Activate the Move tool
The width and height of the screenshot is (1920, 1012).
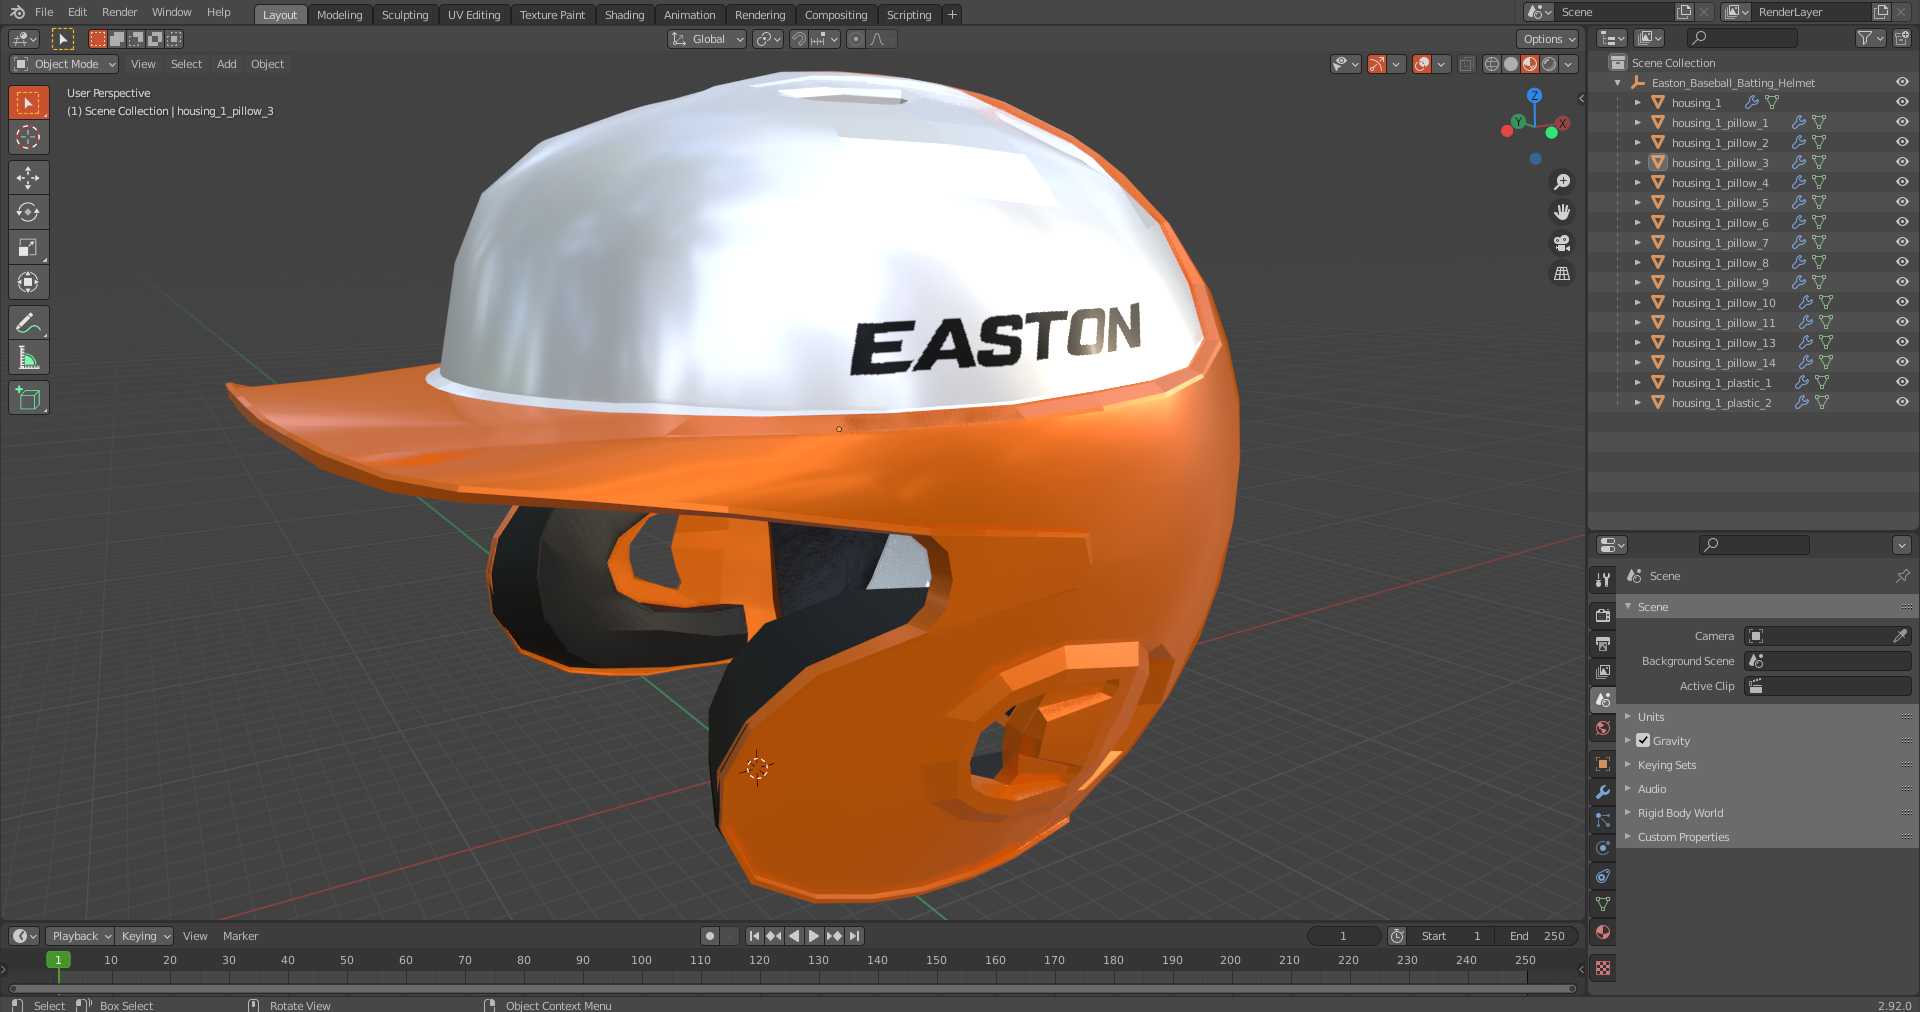28,178
